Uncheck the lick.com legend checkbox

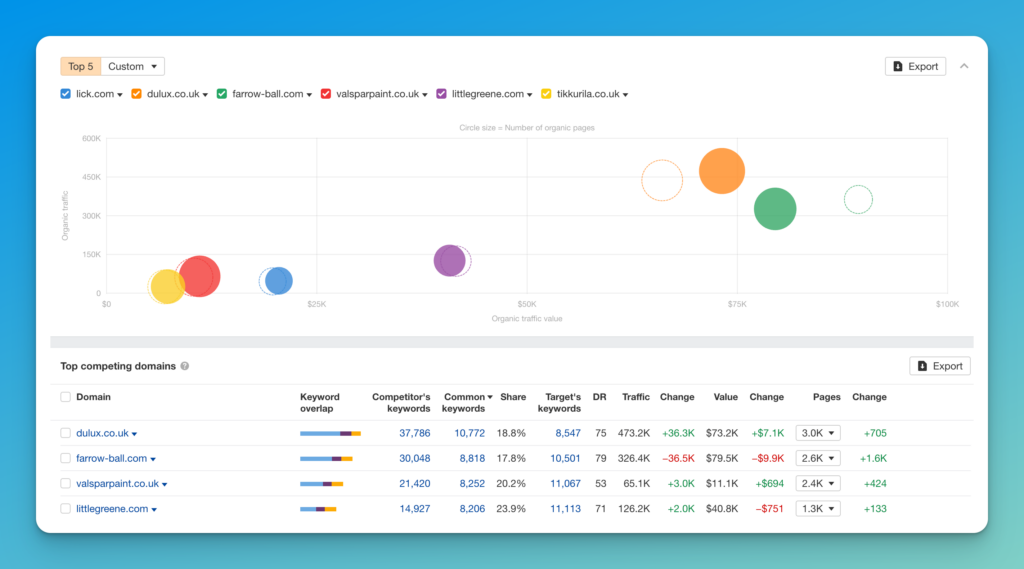coord(65,94)
